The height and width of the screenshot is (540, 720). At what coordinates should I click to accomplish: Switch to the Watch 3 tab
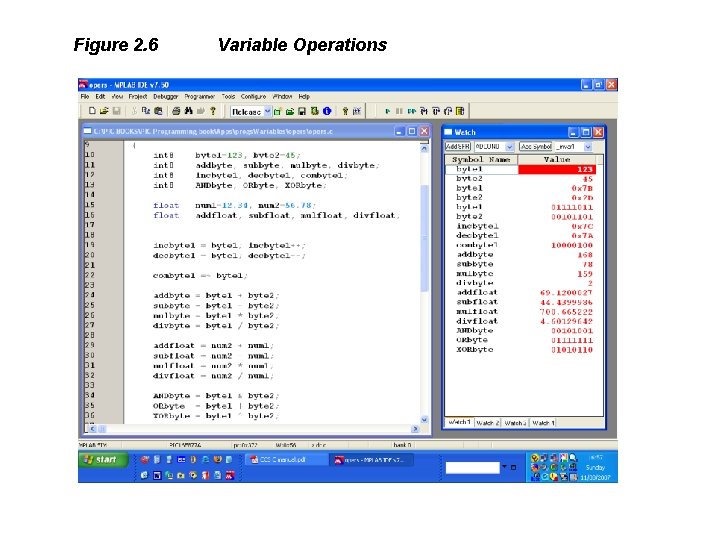coord(515,423)
